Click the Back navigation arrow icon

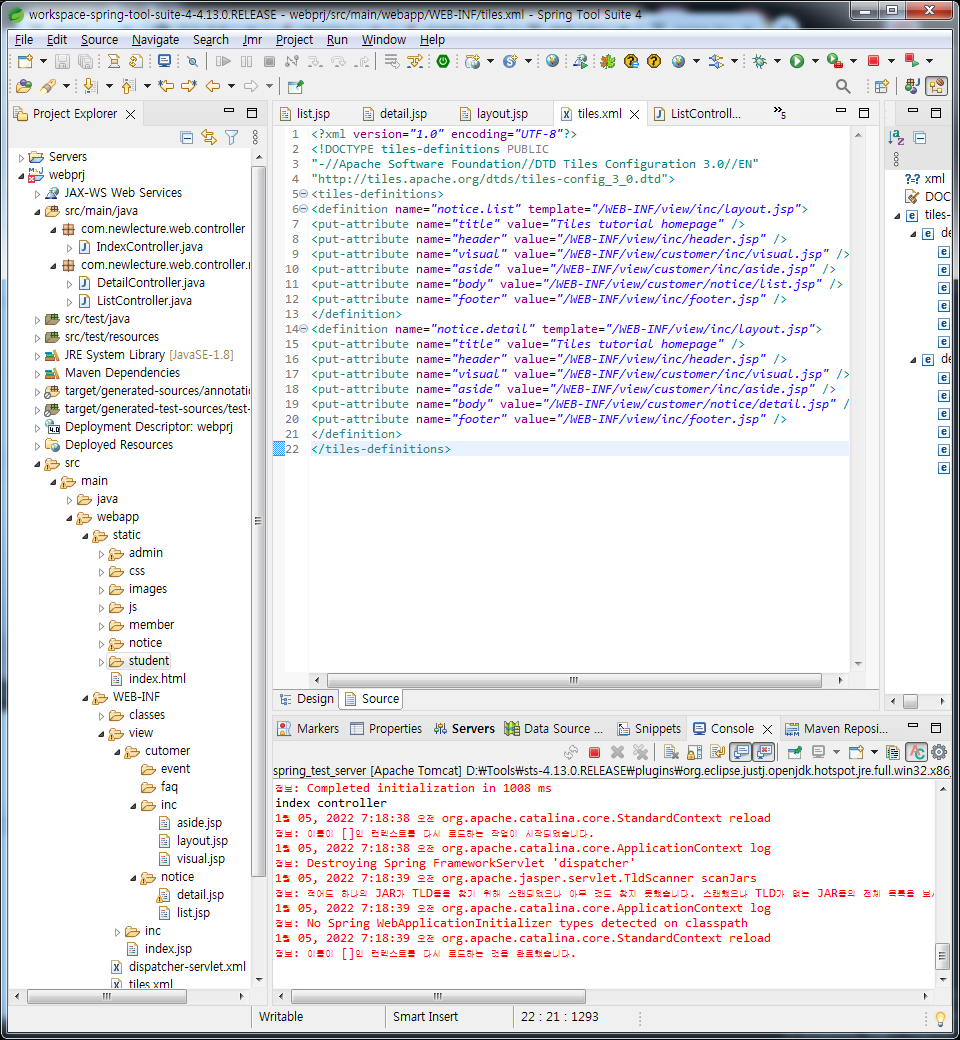213,86
